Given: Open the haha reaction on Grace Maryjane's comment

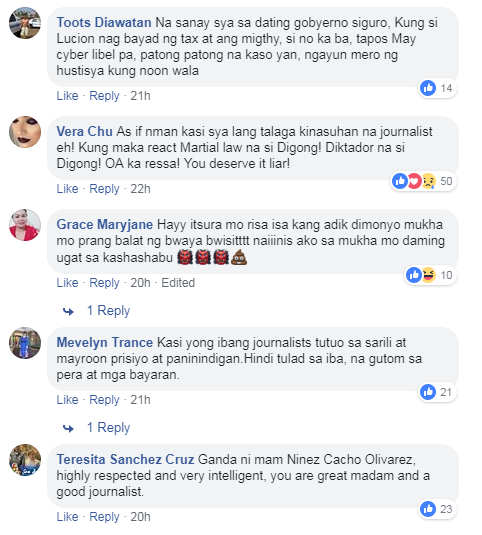Looking at the screenshot, I should pyautogui.click(x=428, y=275).
